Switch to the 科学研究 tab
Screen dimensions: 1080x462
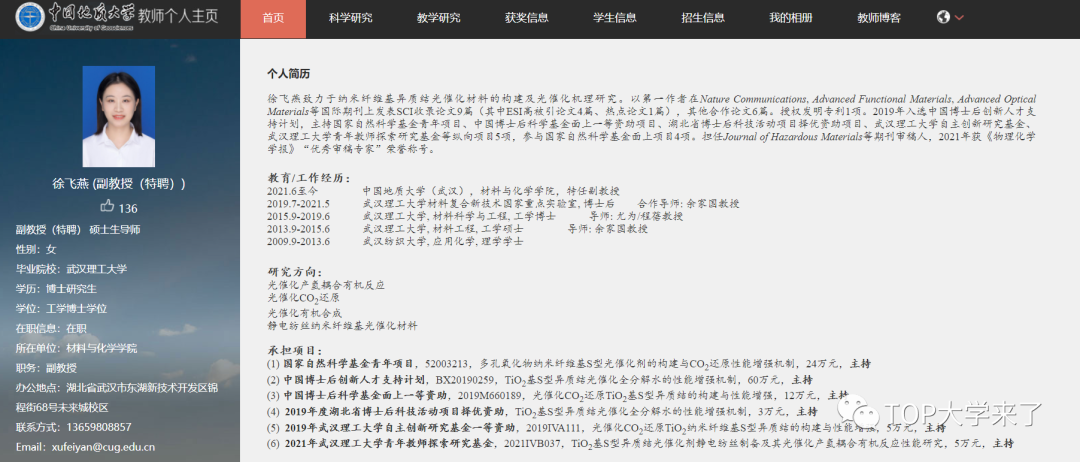(x=350, y=18)
